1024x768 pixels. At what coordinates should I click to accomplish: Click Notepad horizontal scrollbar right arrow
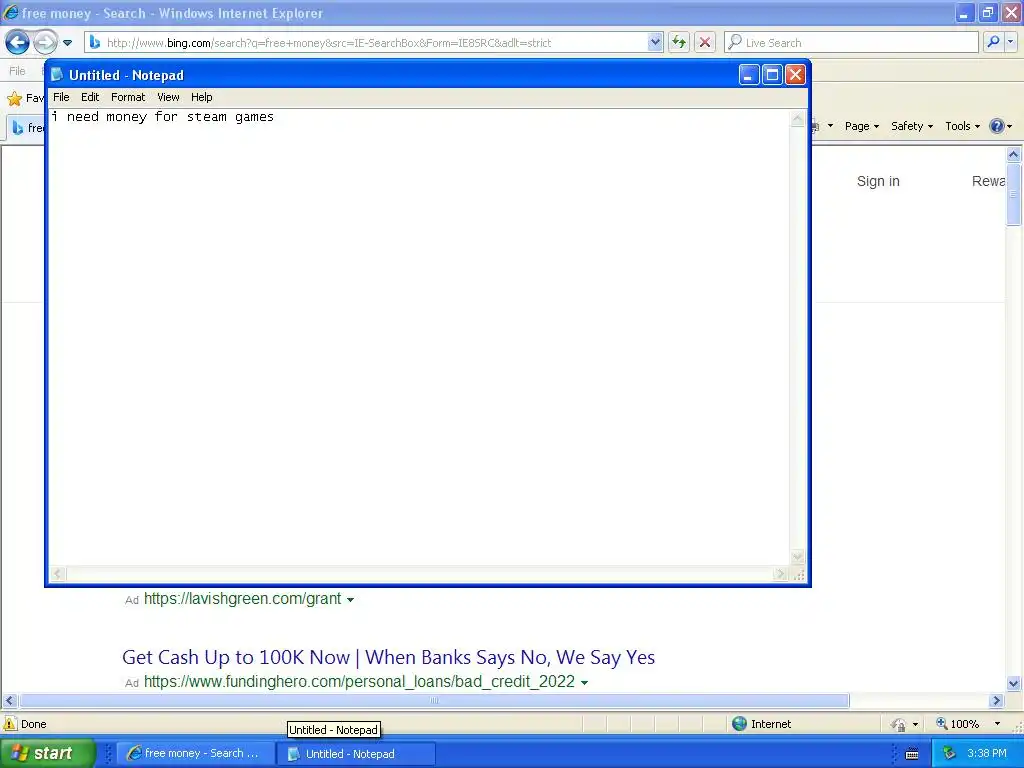[x=780, y=574]
